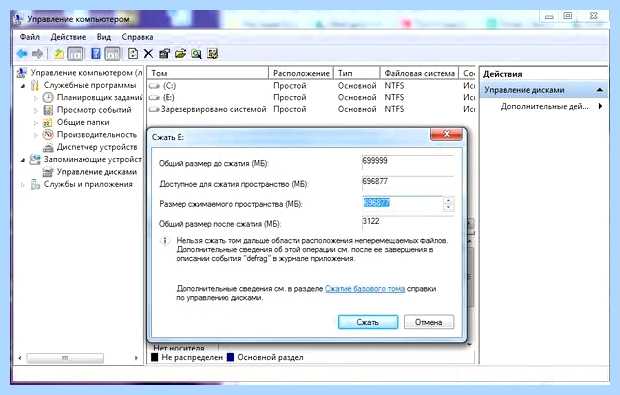Open the Справка menu
Screen dimensions: 620x395
coord(137,37)
